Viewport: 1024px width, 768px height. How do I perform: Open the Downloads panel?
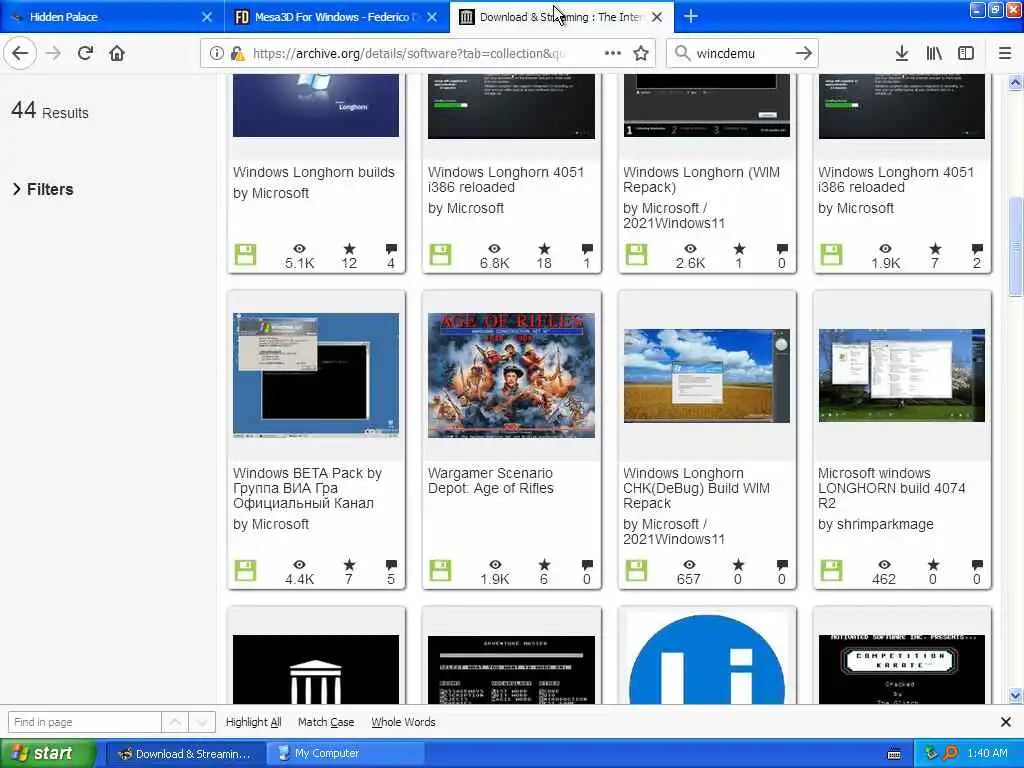coord(902,54)
